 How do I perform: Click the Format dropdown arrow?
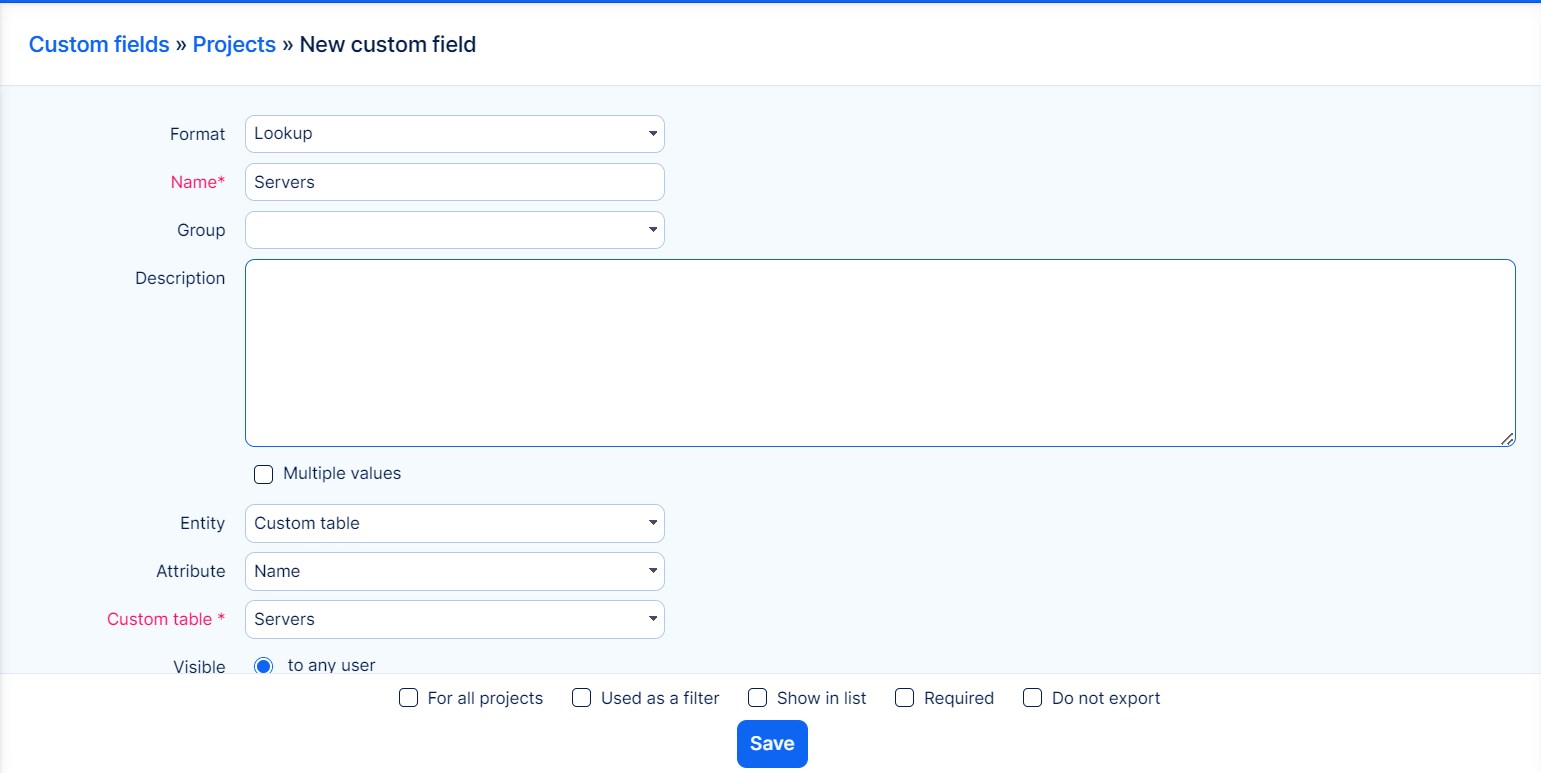pos(651,133)
